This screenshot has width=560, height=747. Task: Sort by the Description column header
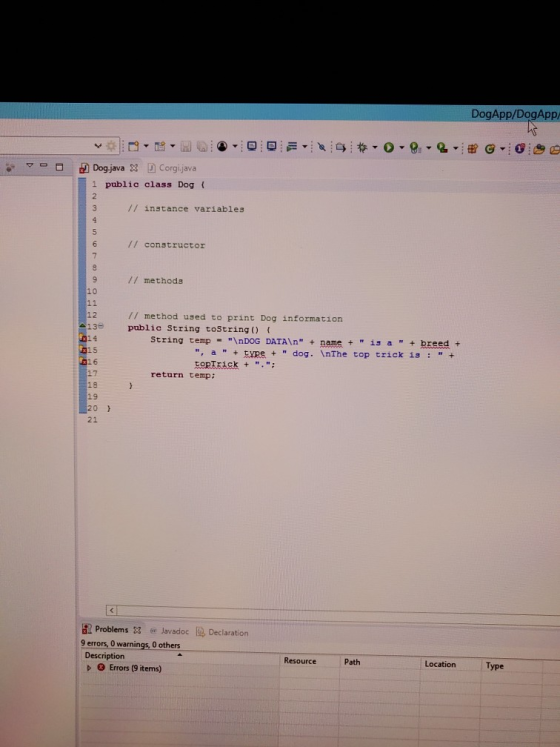pos(180,656)
